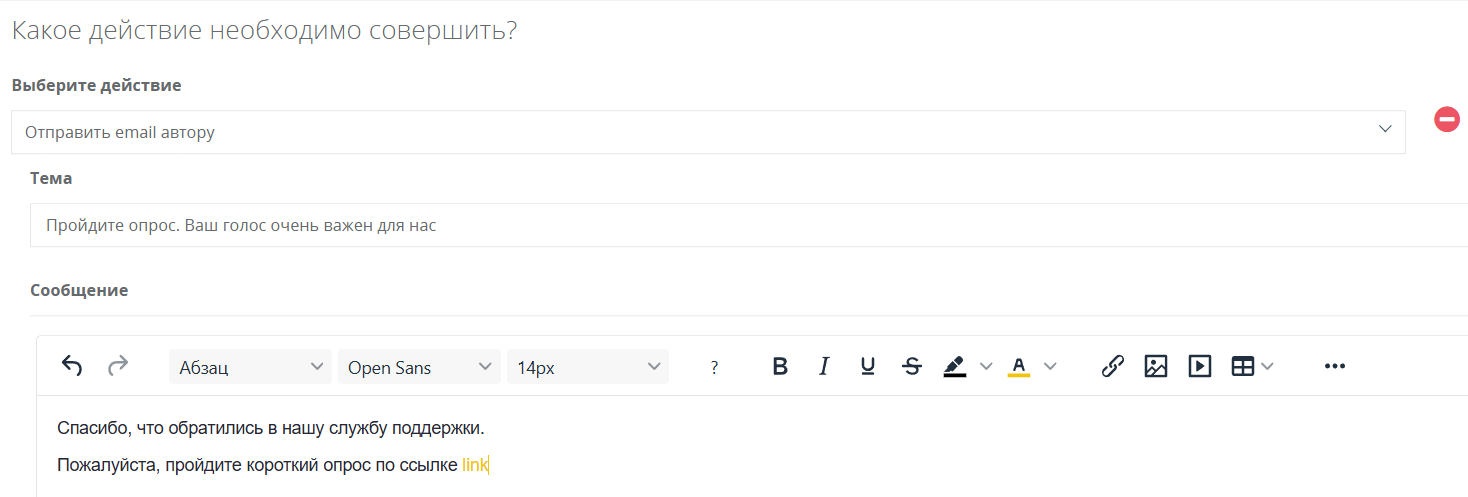Toggle bold formatting
The height and width of the screenshot is (497, 1468).
tap(780, 367)
